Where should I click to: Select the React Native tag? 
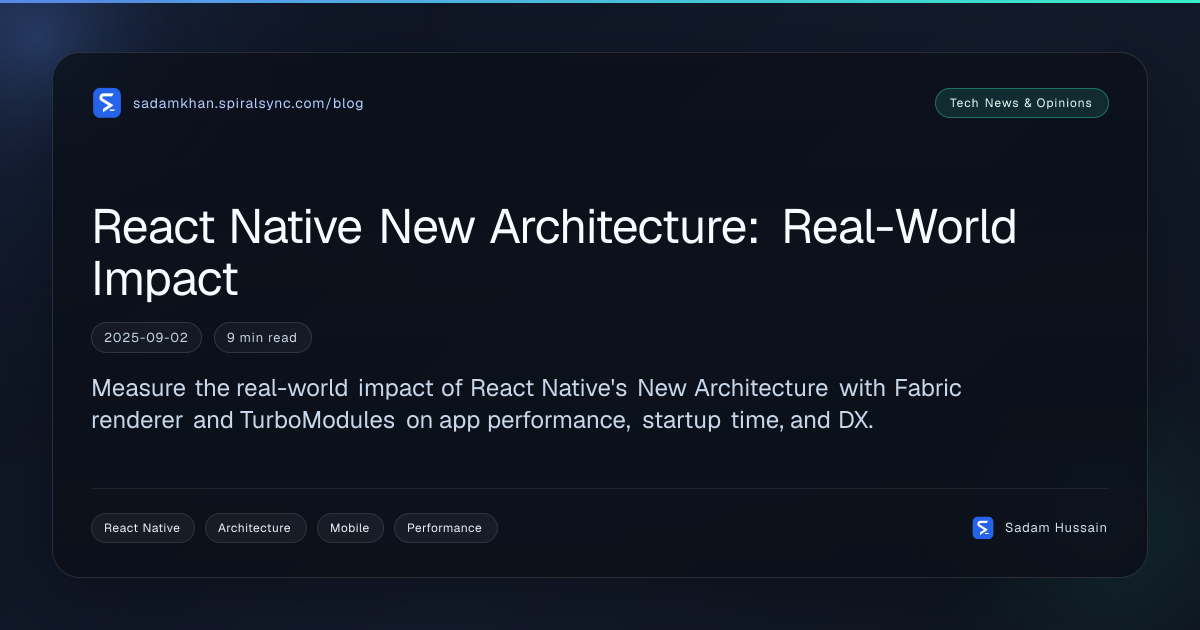[142, 528]
